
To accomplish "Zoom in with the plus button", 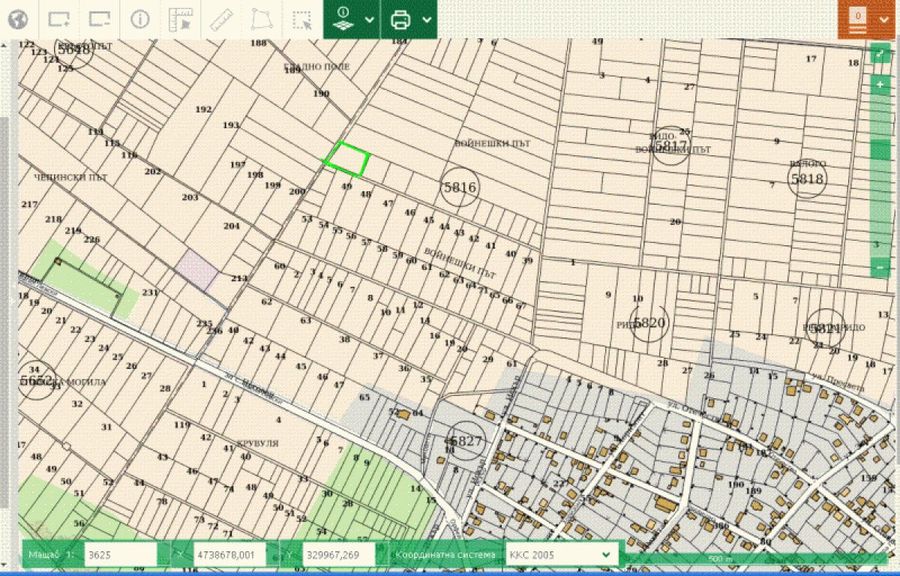I will click(x=879, y=85).
